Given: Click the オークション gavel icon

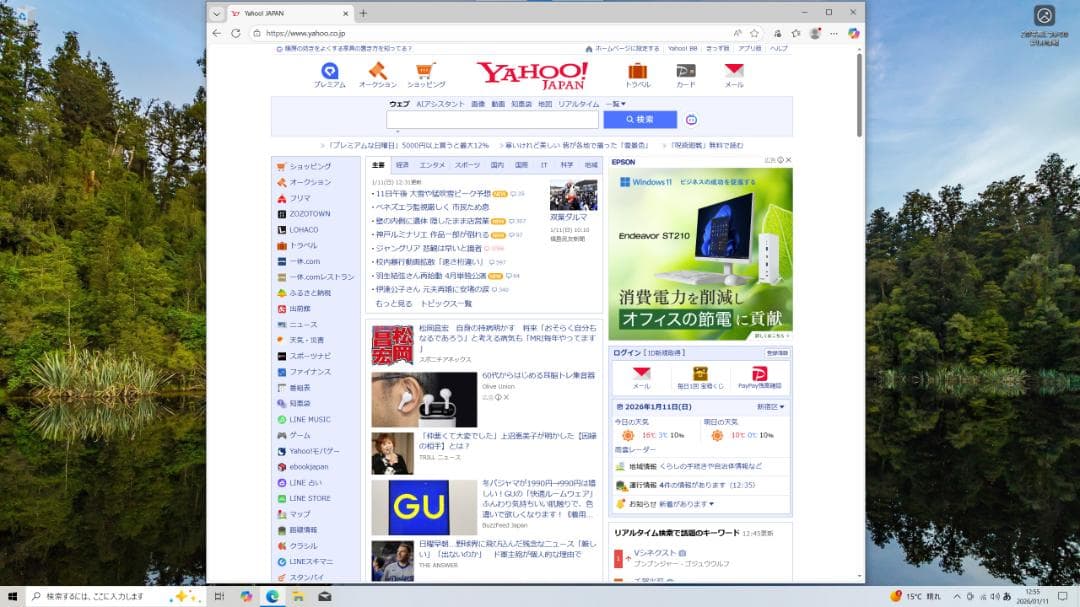Looking at the screenshot, I should pyautogui.click(x=377, y=71).
